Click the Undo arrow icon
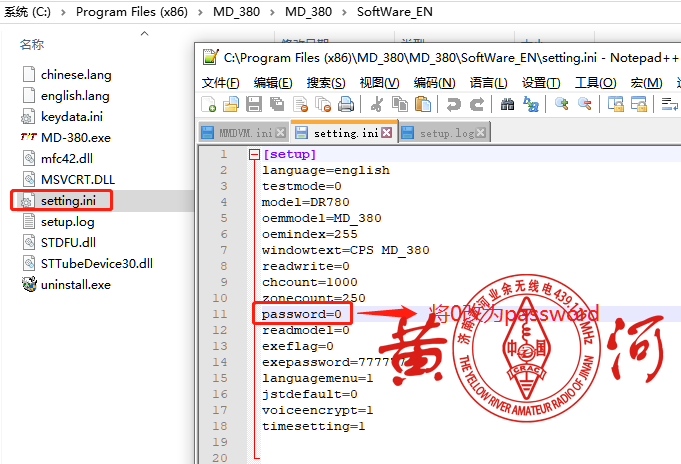This screenshot has height=464, width=681. click(453, 104)
